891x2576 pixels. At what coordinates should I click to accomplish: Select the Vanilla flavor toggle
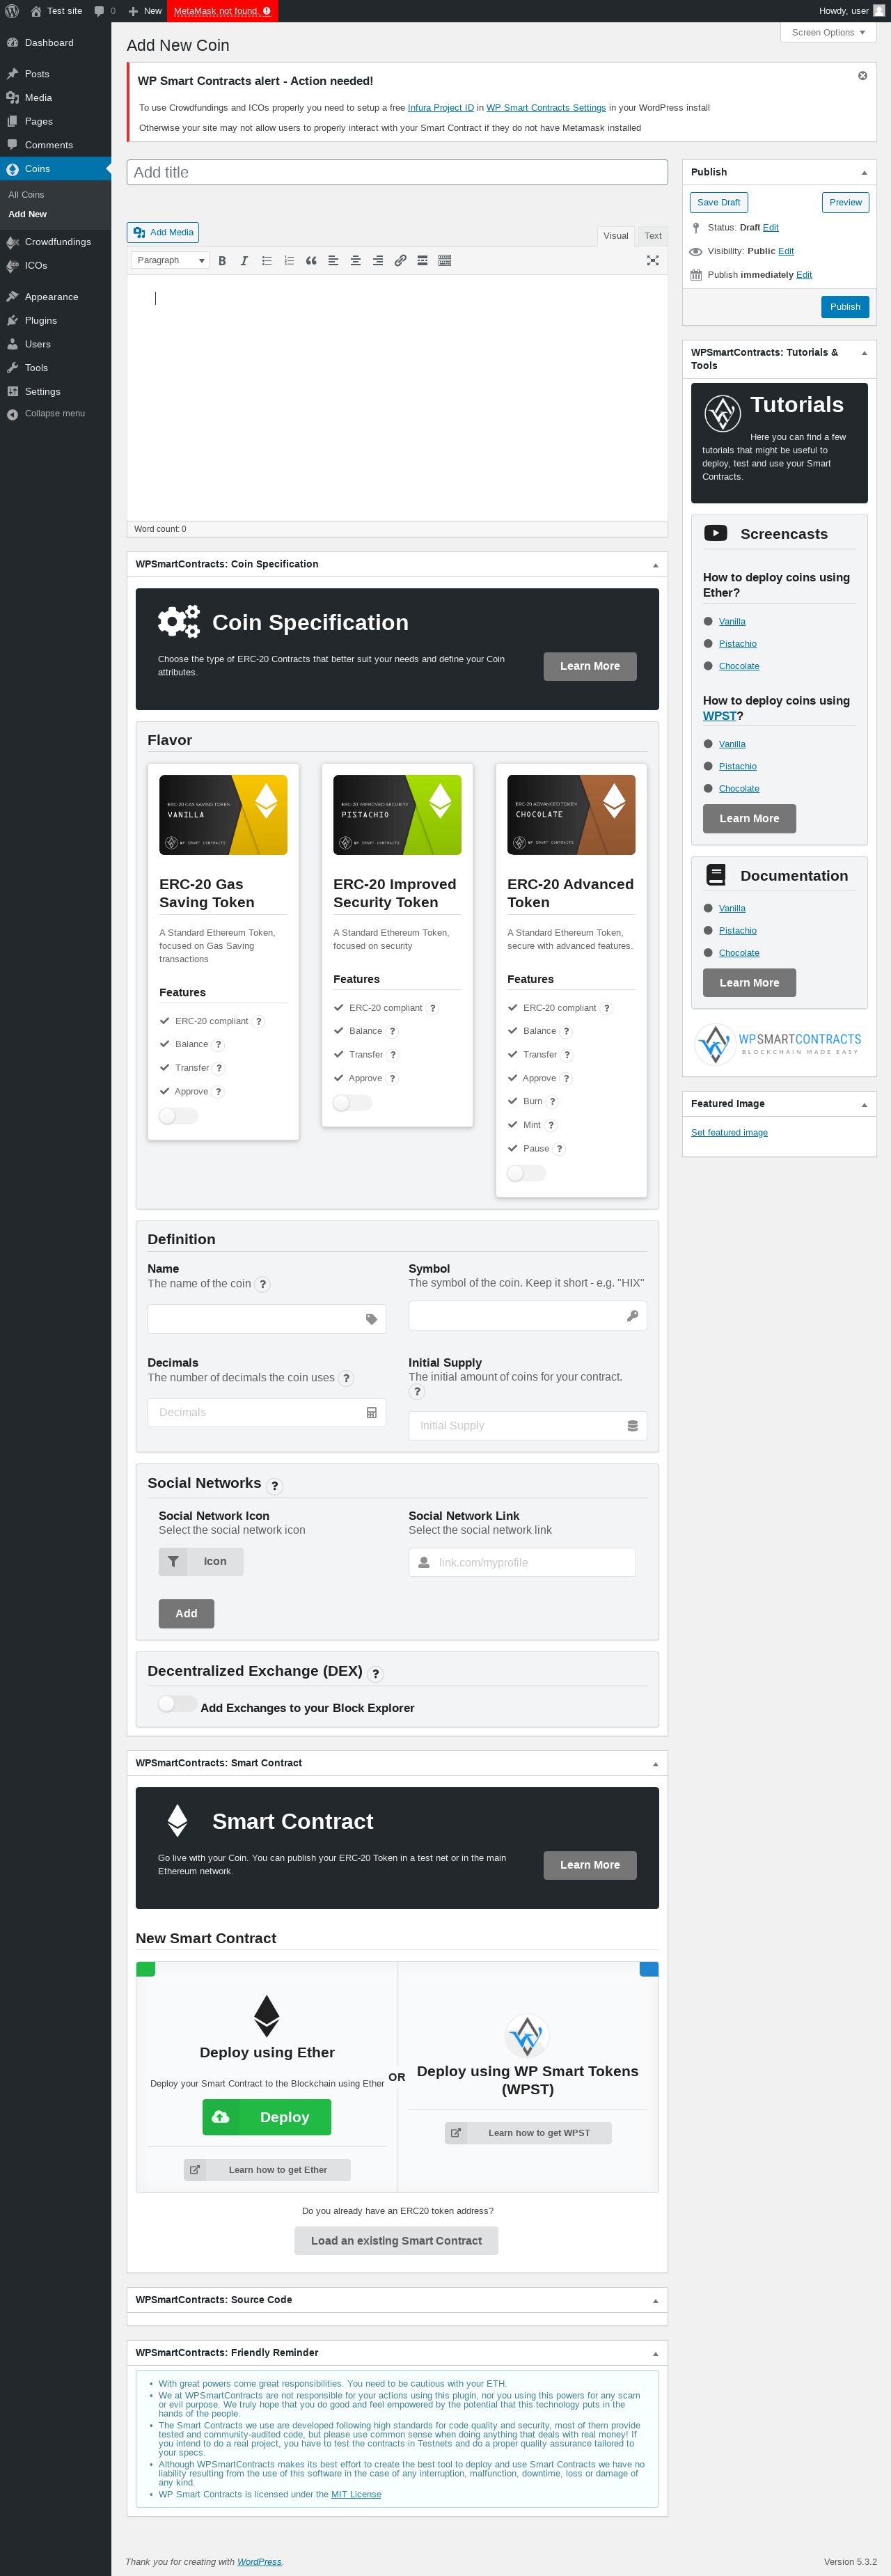178,1116
